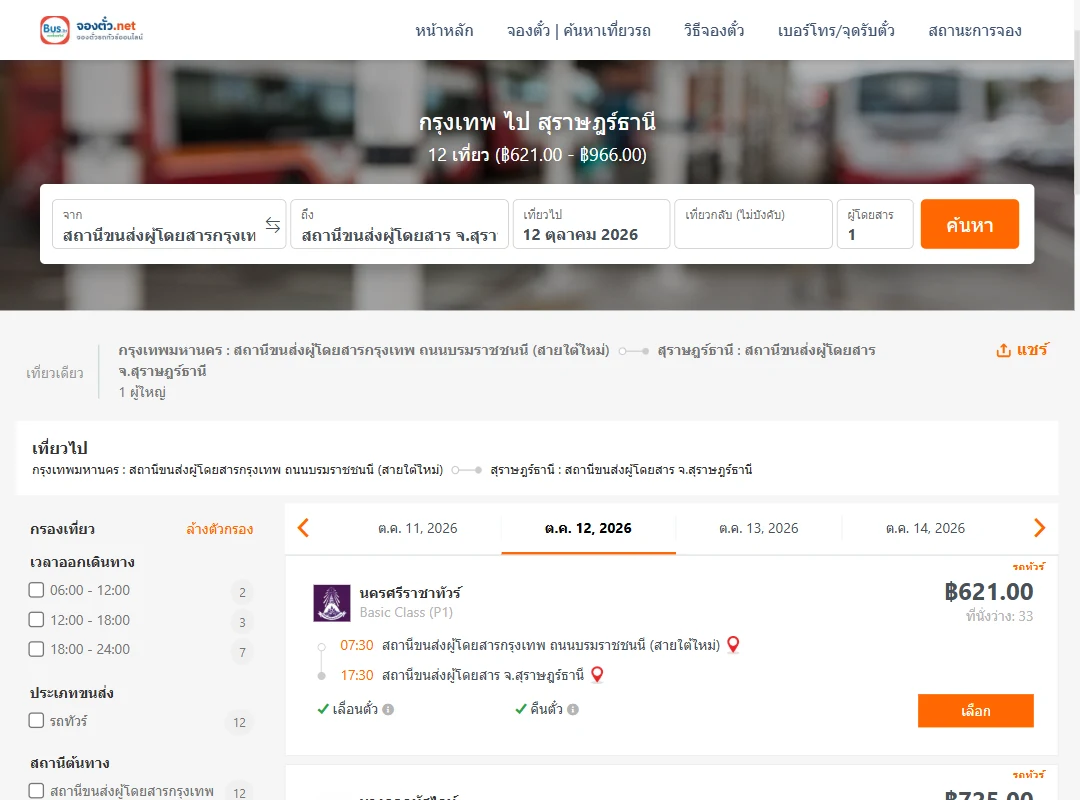The height and width of the screenshot is (800, 1080).
Task: Enable the 12:00 - 18:00 departure filter
Action: click(37, 619)
